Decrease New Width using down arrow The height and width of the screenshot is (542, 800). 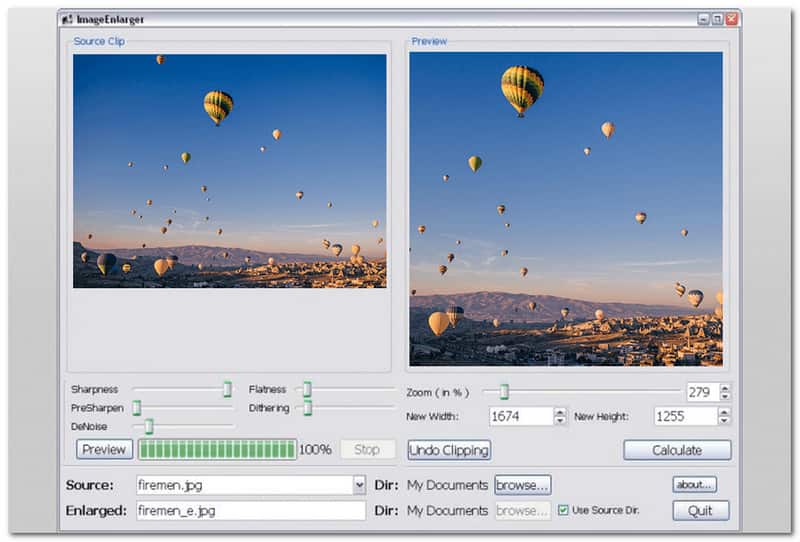click(x=560, y=421)
